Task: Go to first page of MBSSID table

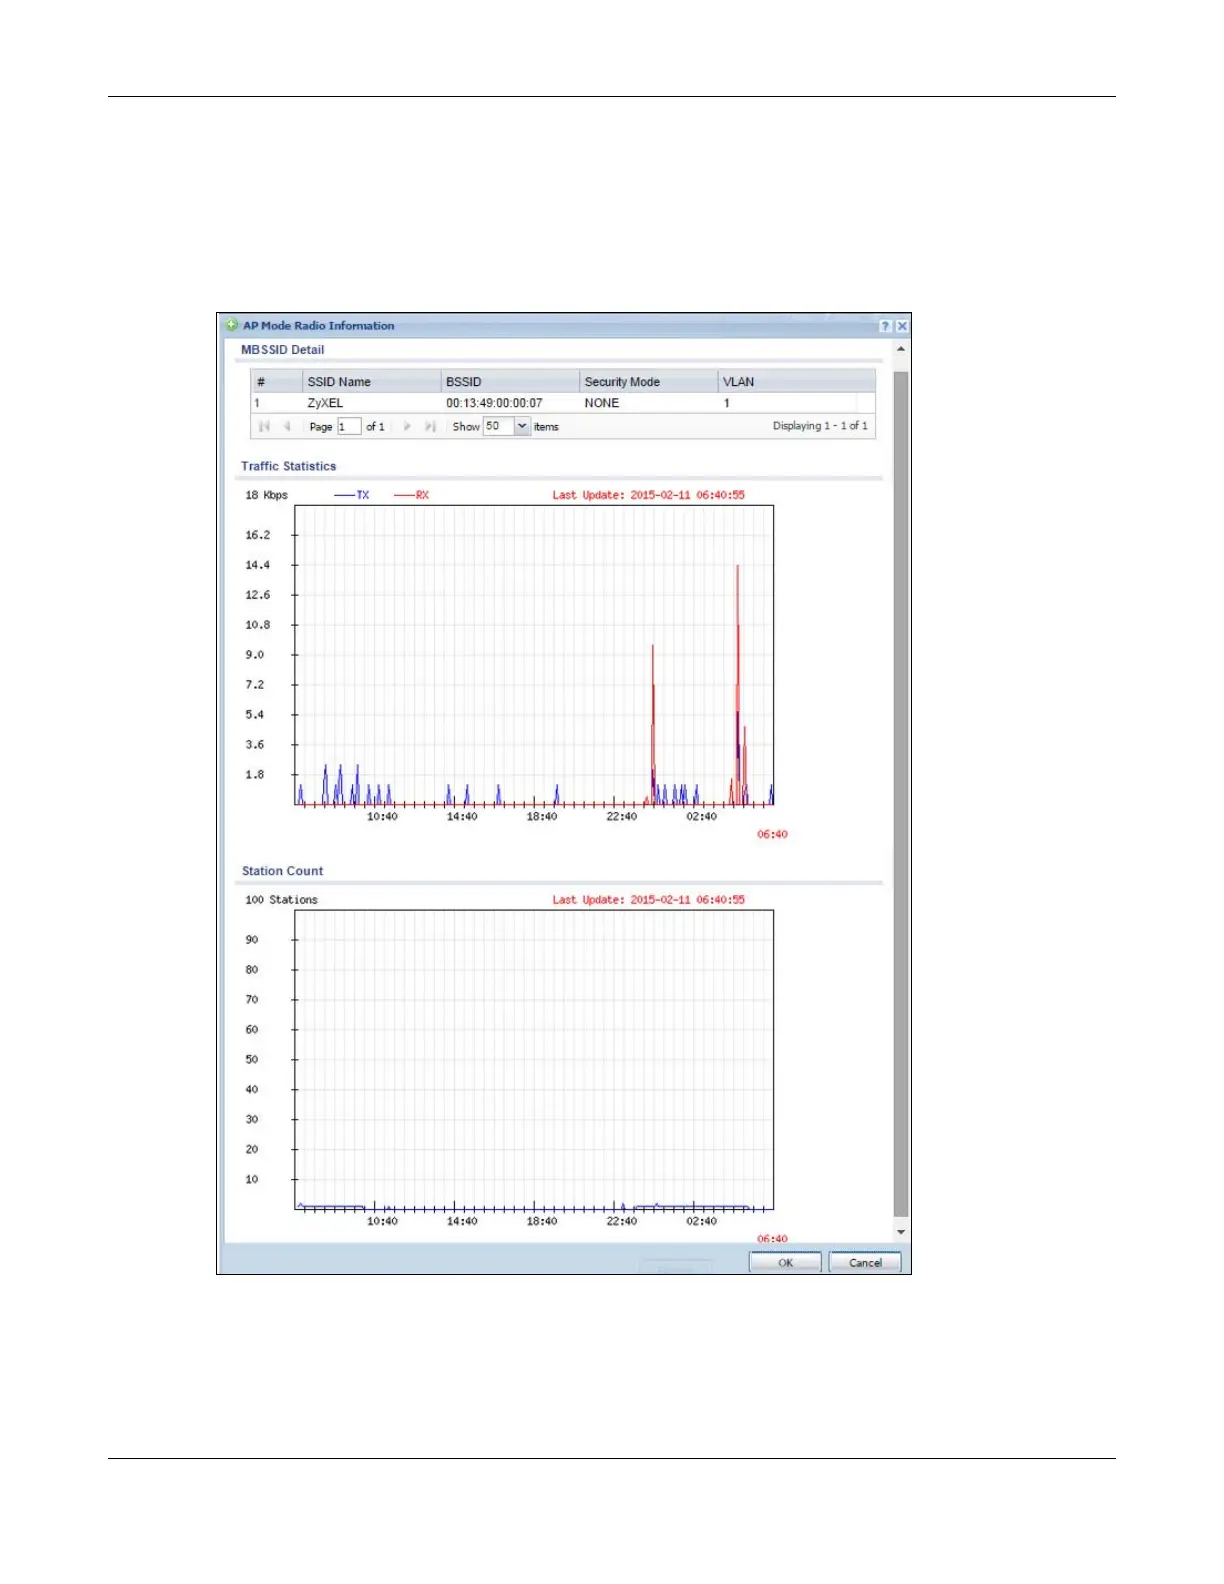Action: pyautogui.click(x=264, y=426)
